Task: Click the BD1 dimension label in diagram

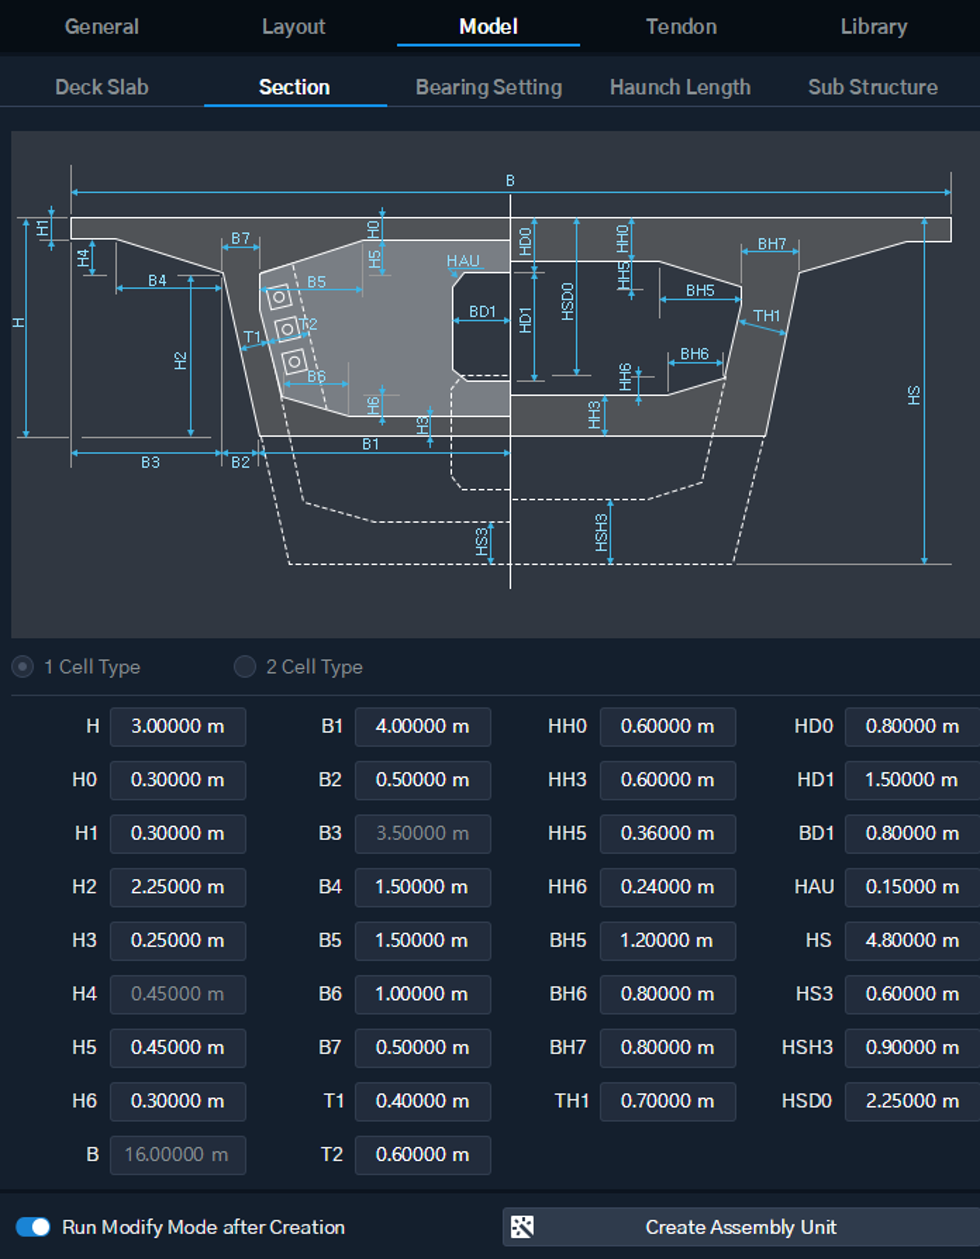Action: [x=482, y=312]
